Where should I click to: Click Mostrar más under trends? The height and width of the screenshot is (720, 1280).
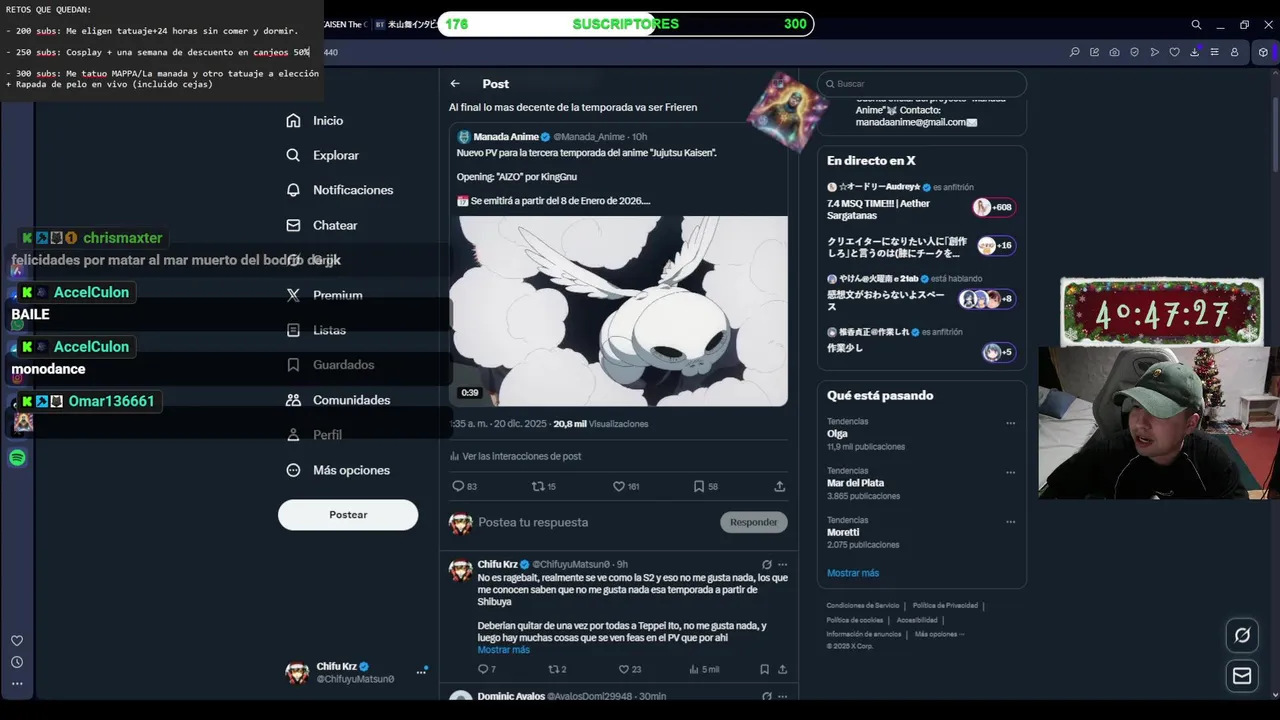click(853, 573)
